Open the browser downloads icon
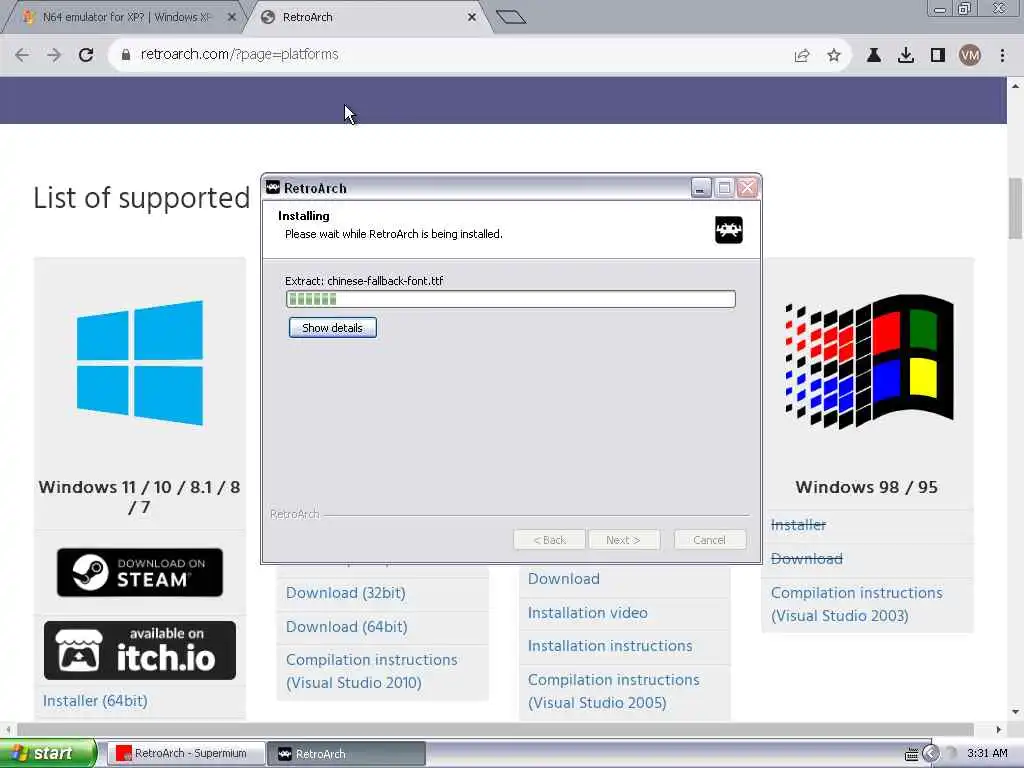1024x768 pixels. coord(906,56)
